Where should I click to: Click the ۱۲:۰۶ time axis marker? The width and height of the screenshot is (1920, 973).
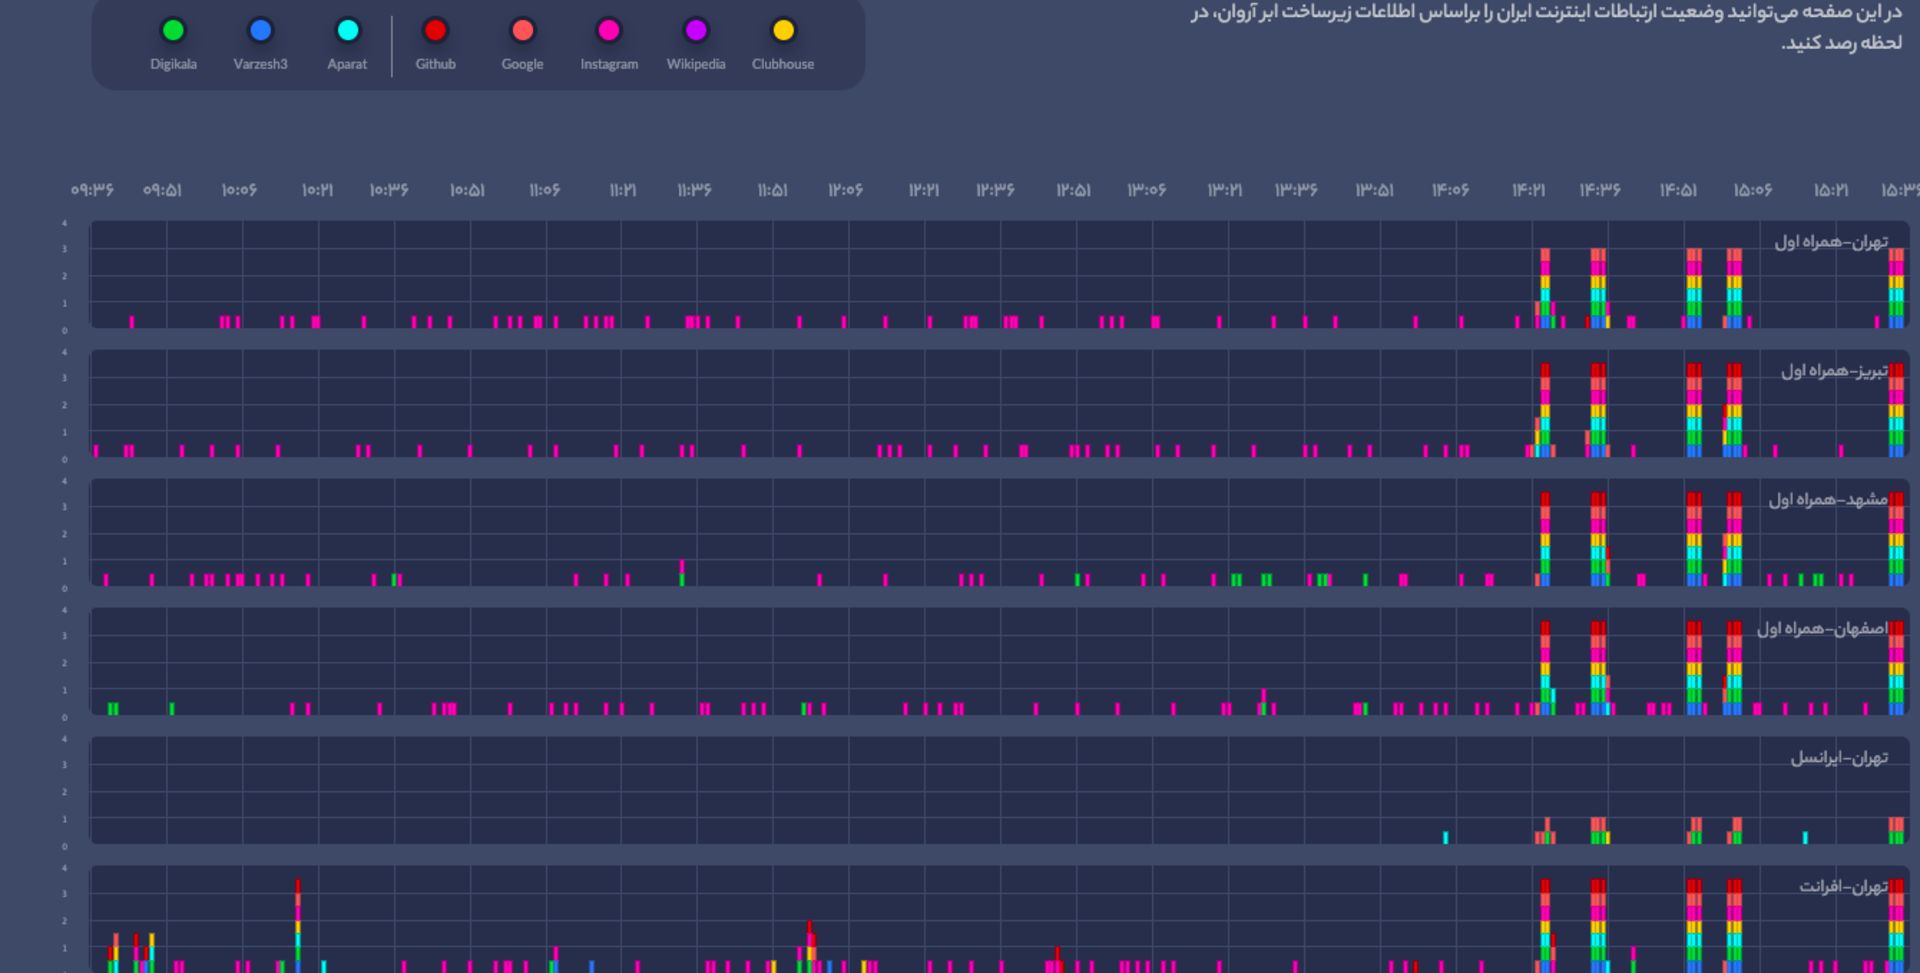[x=845, y=190]
